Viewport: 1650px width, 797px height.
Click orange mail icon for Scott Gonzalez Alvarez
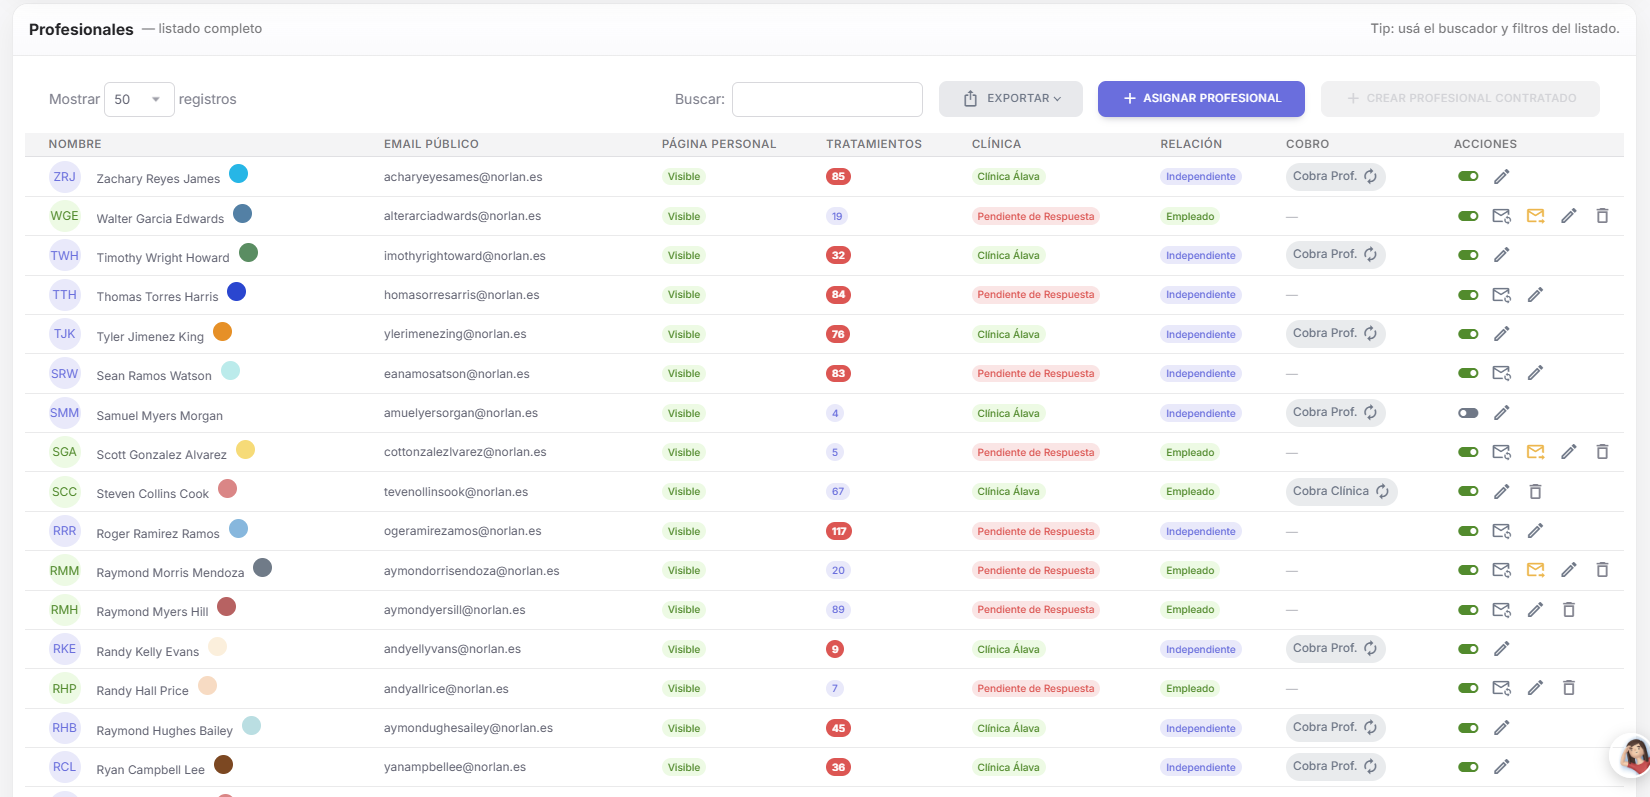[x=1535, y=452]
